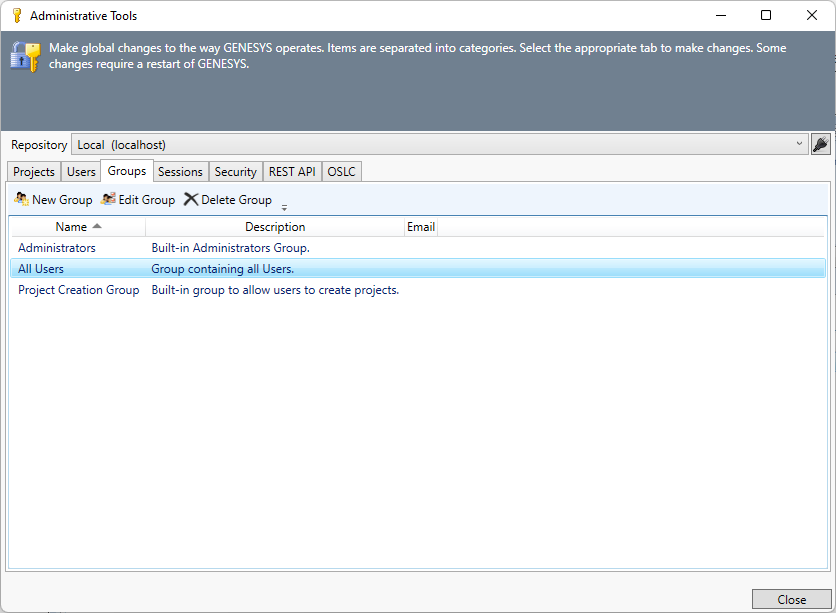
Task: Switch to the REST API tab
Action: [x=291, y=171]
